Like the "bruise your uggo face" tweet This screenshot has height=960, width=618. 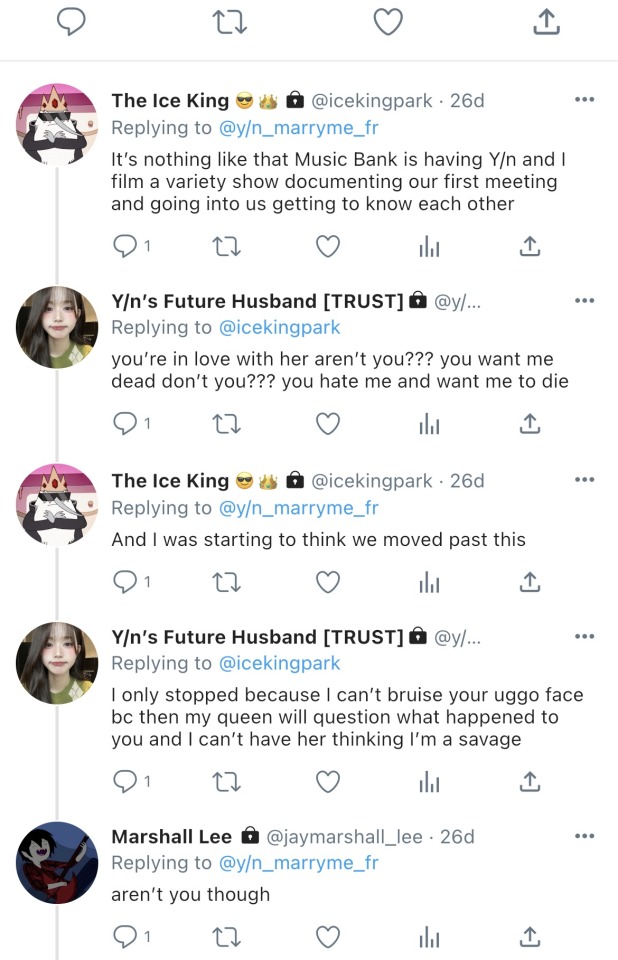(328, 781)
